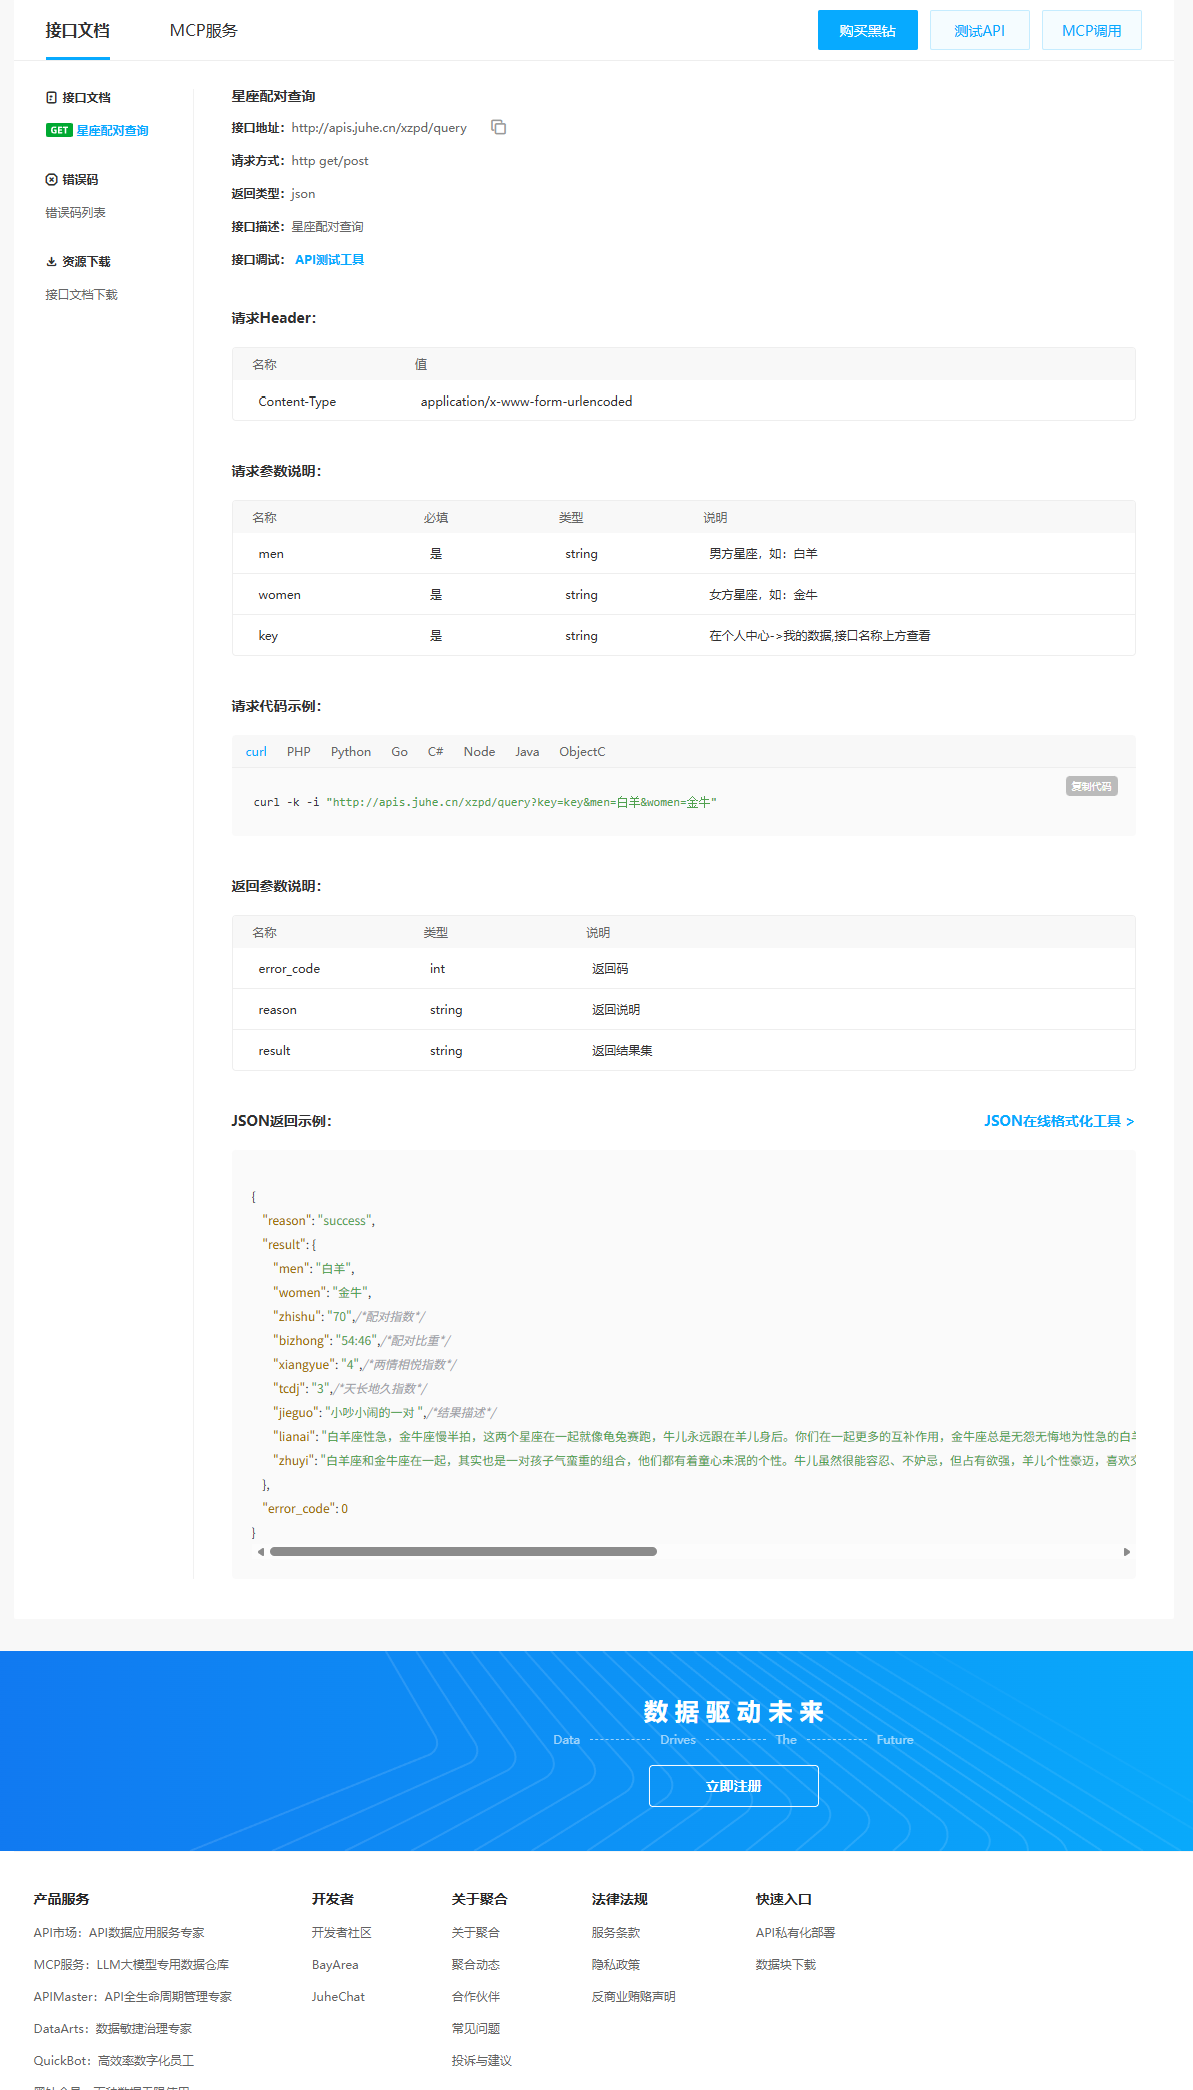Open the 反商业贿赂声明 footer link
The width and height of the screenshot is (1193, 2090).
634,1997
